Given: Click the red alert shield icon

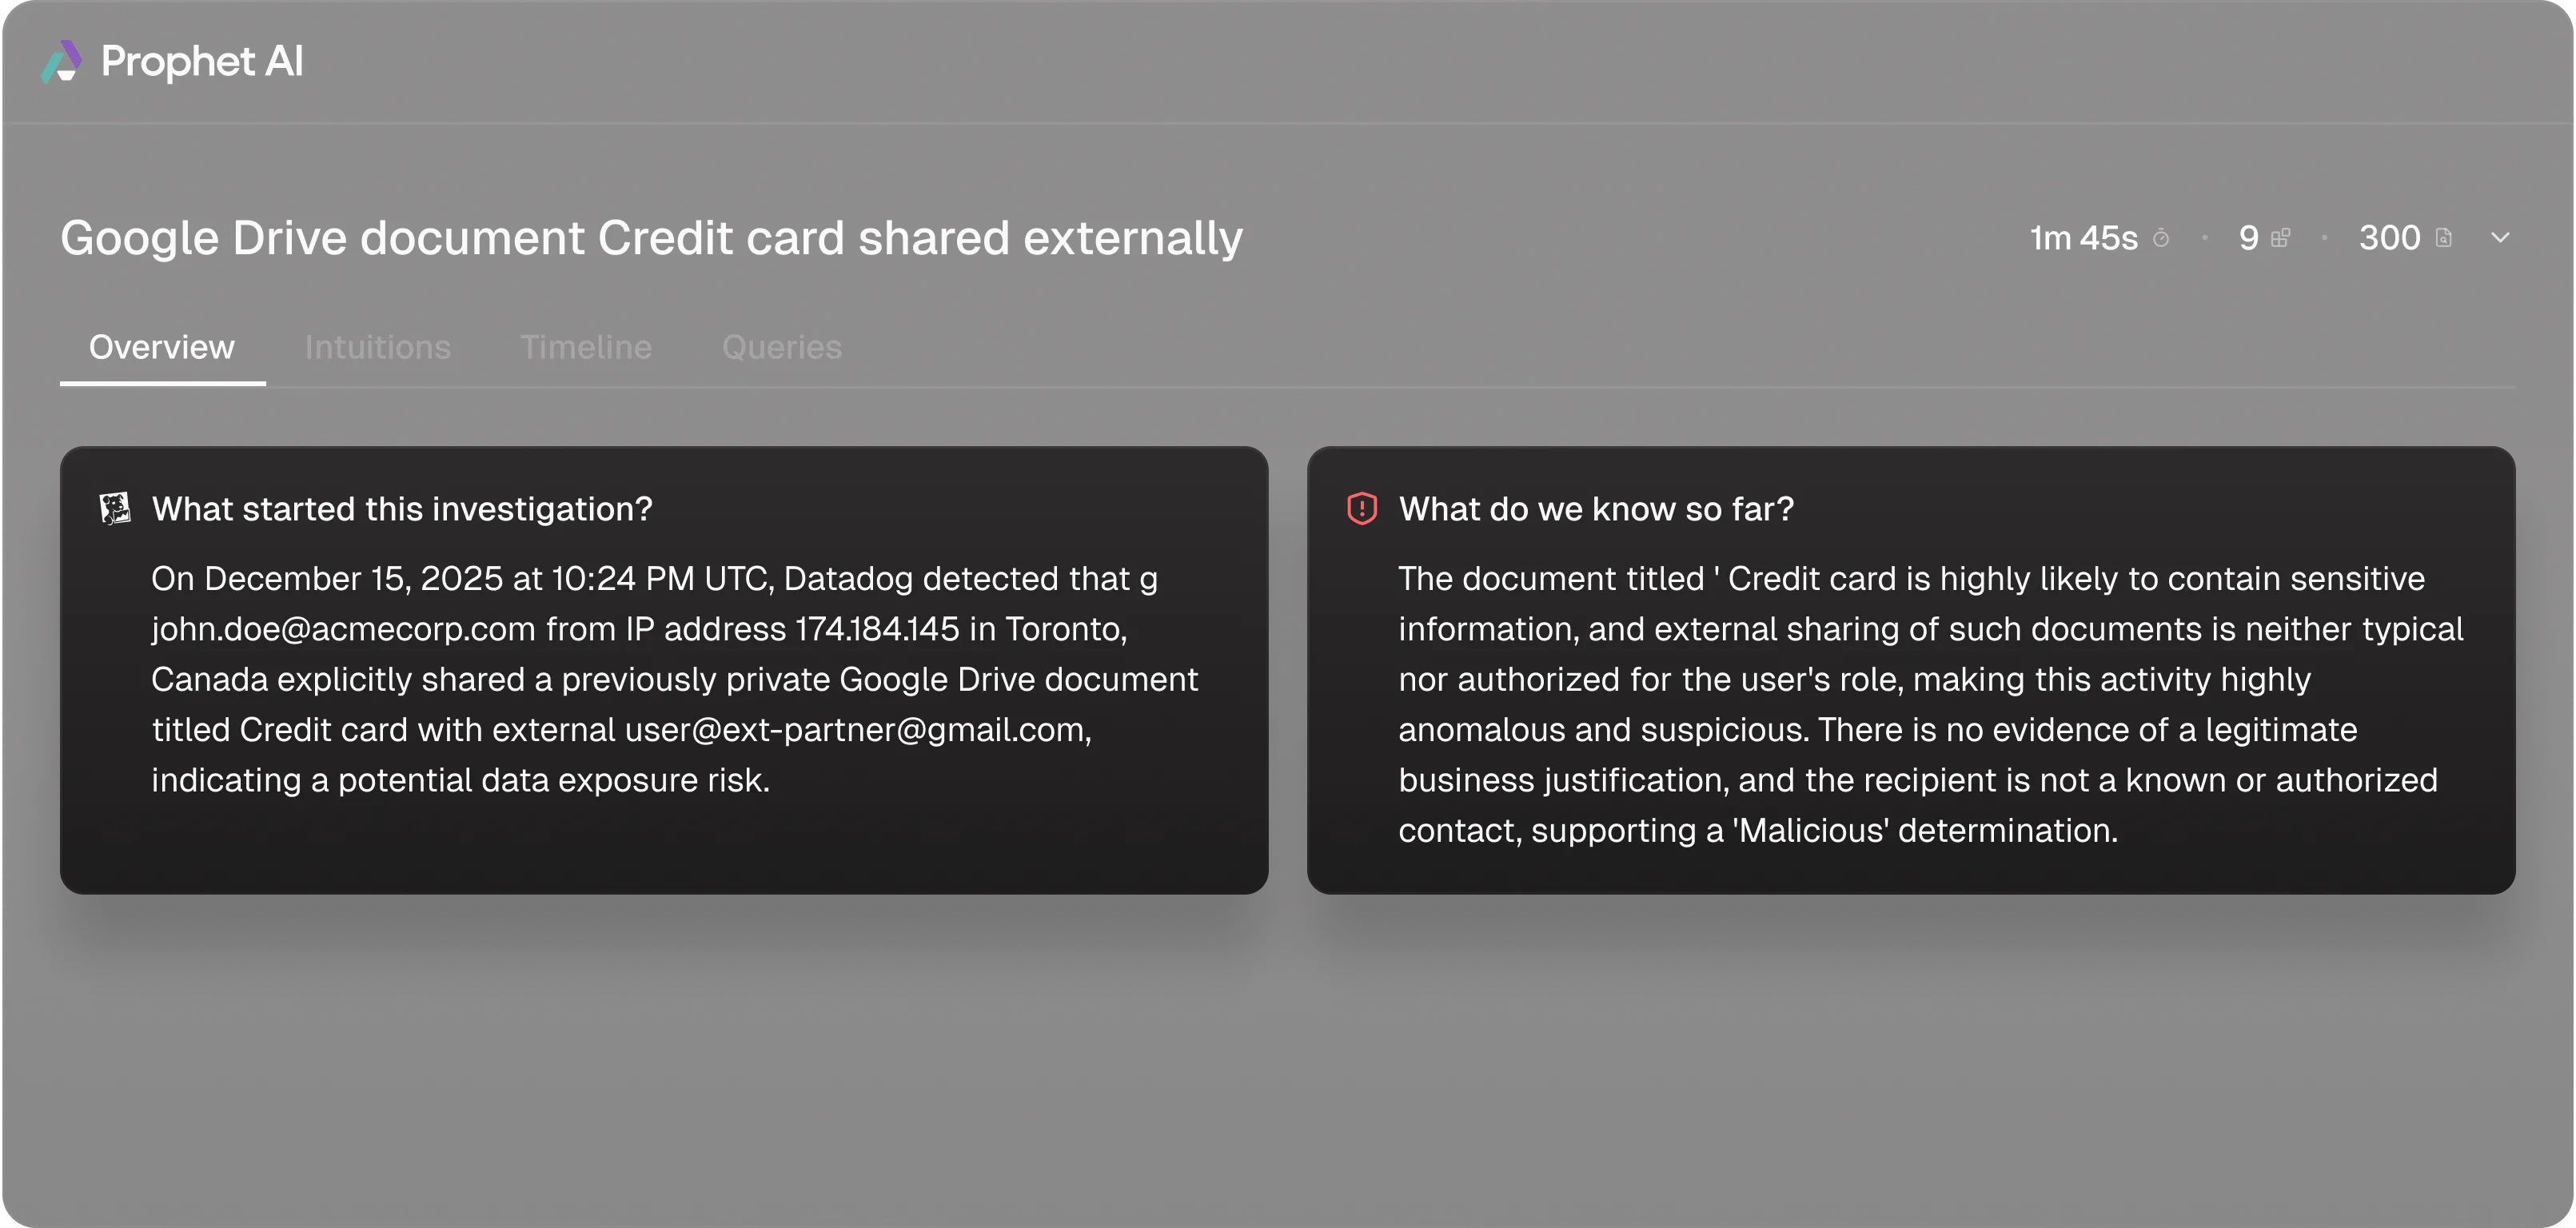Looking at the screenshot, I should pos(1362,509).
